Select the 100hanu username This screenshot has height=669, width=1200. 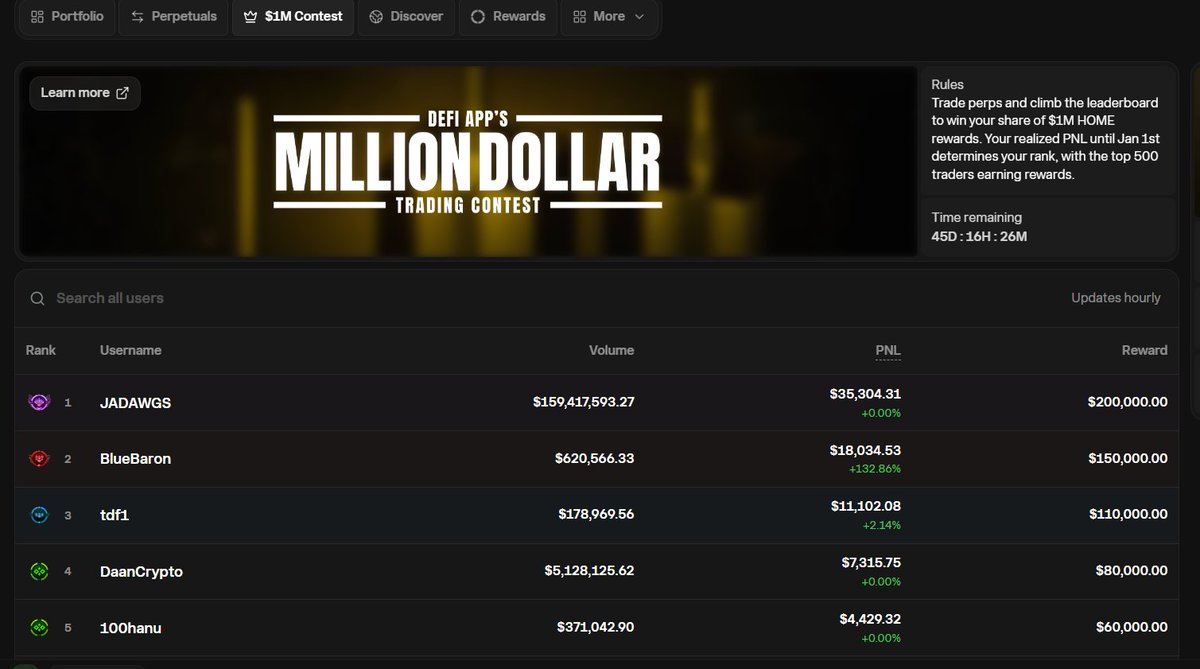coord(131,628)
